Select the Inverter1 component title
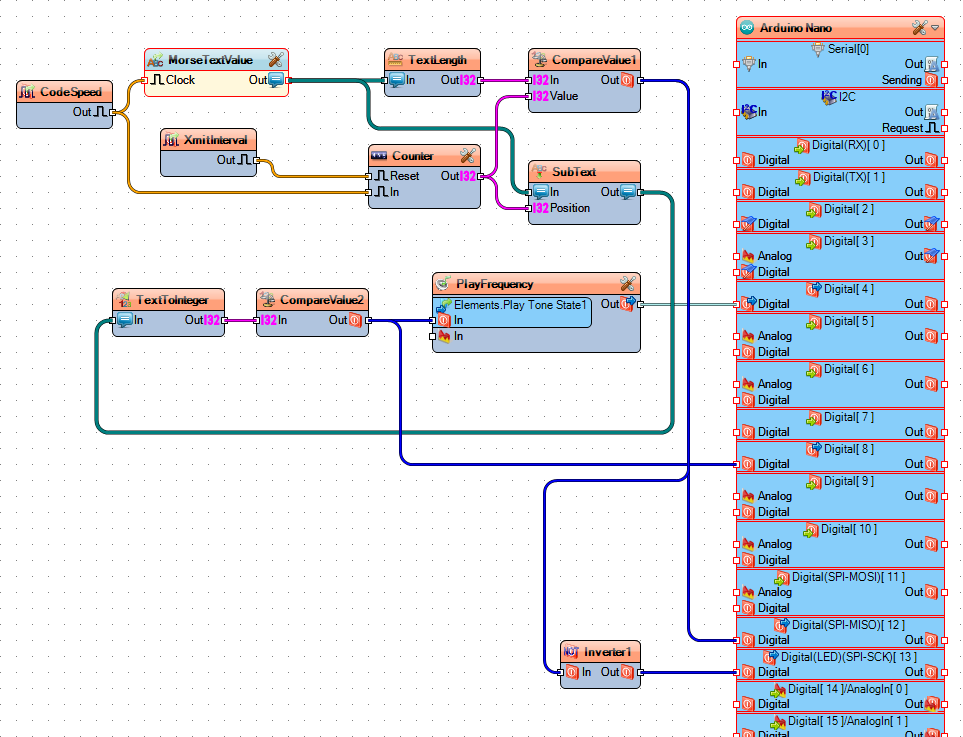The image size is (963, 737). [607, 652]
